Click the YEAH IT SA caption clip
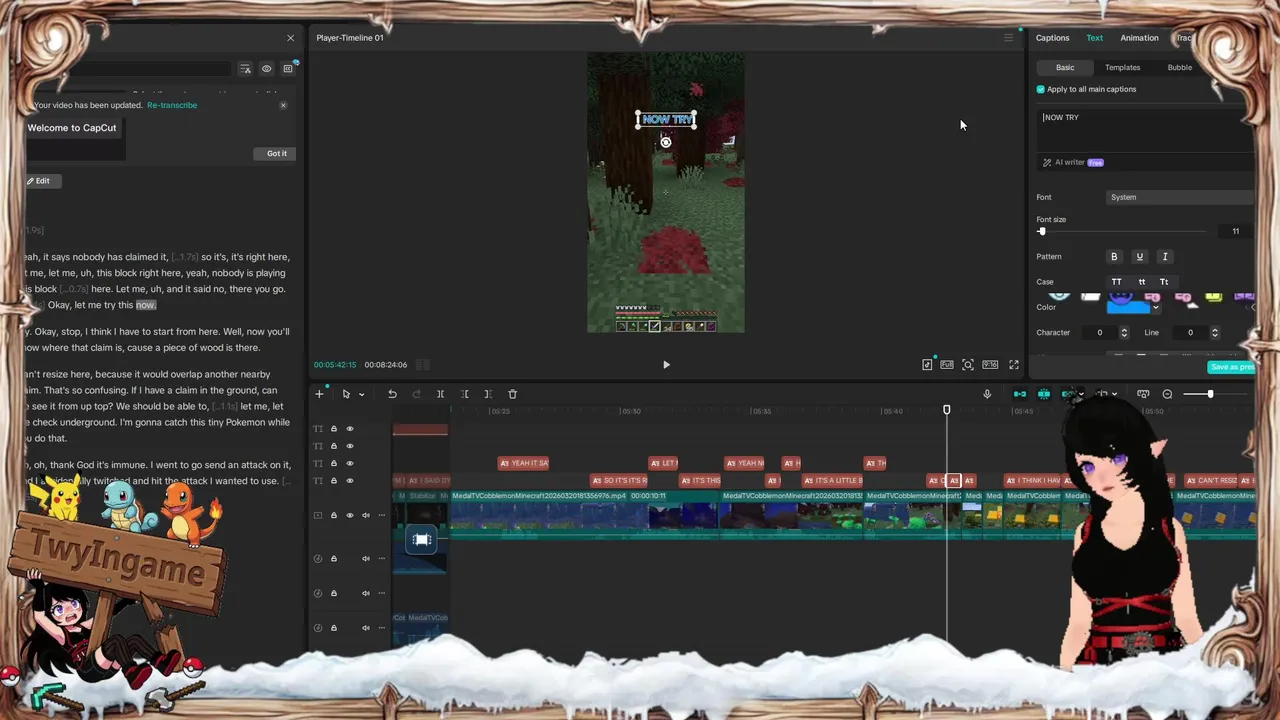Image resolution: width=1280 pixels, height=720 pixels. coord(523,463)
